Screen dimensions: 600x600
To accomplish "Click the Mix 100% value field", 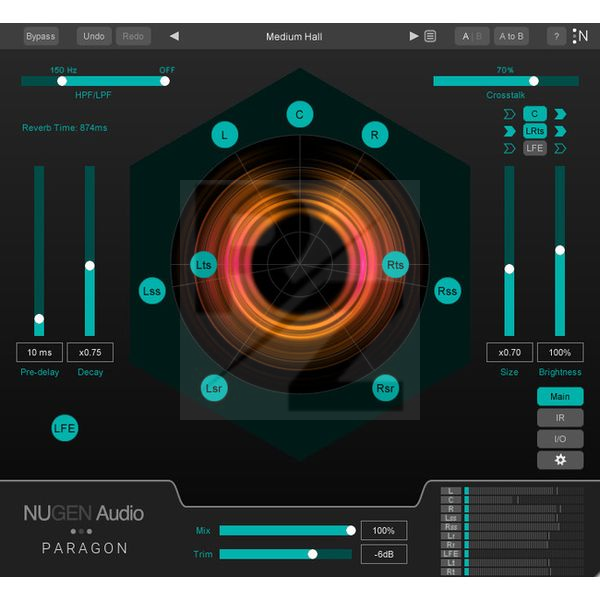I will pyautogui.click(x=384, y=530).
